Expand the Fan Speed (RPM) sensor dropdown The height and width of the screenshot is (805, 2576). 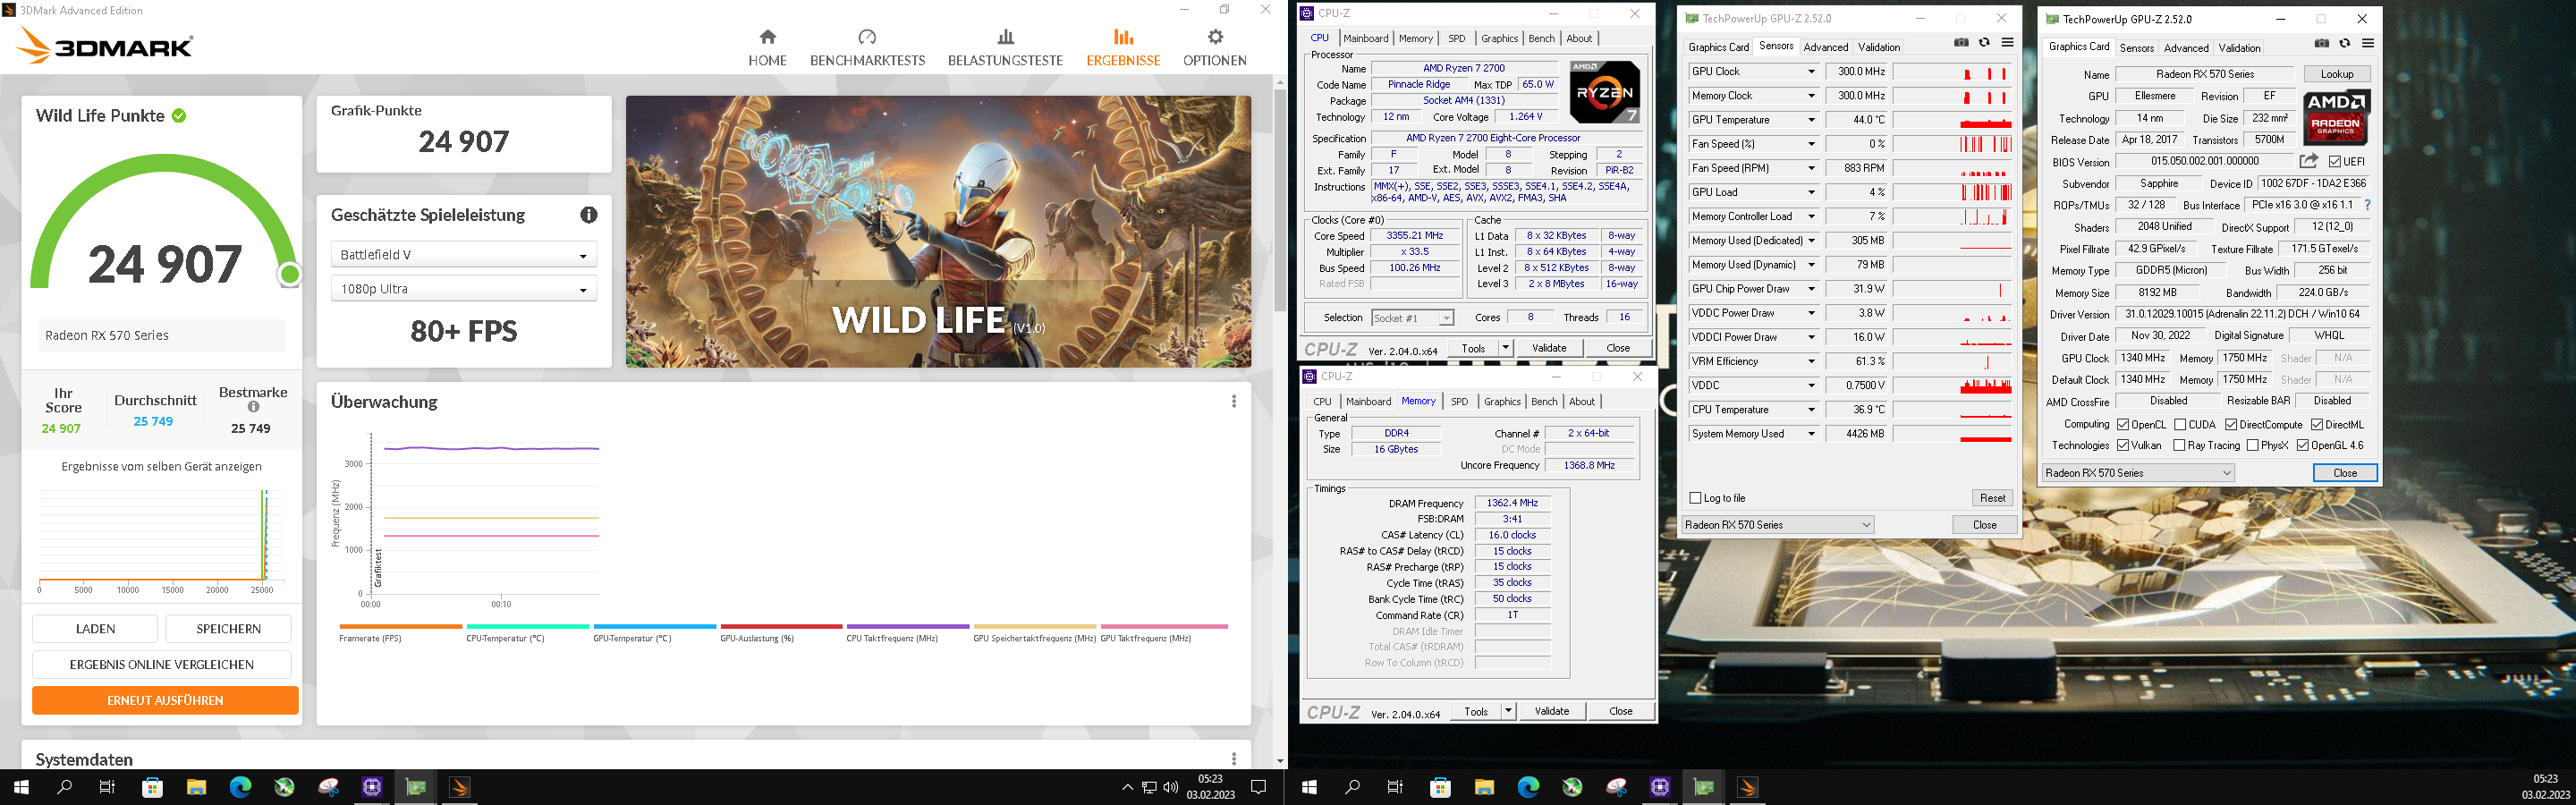pos(1810,168)
